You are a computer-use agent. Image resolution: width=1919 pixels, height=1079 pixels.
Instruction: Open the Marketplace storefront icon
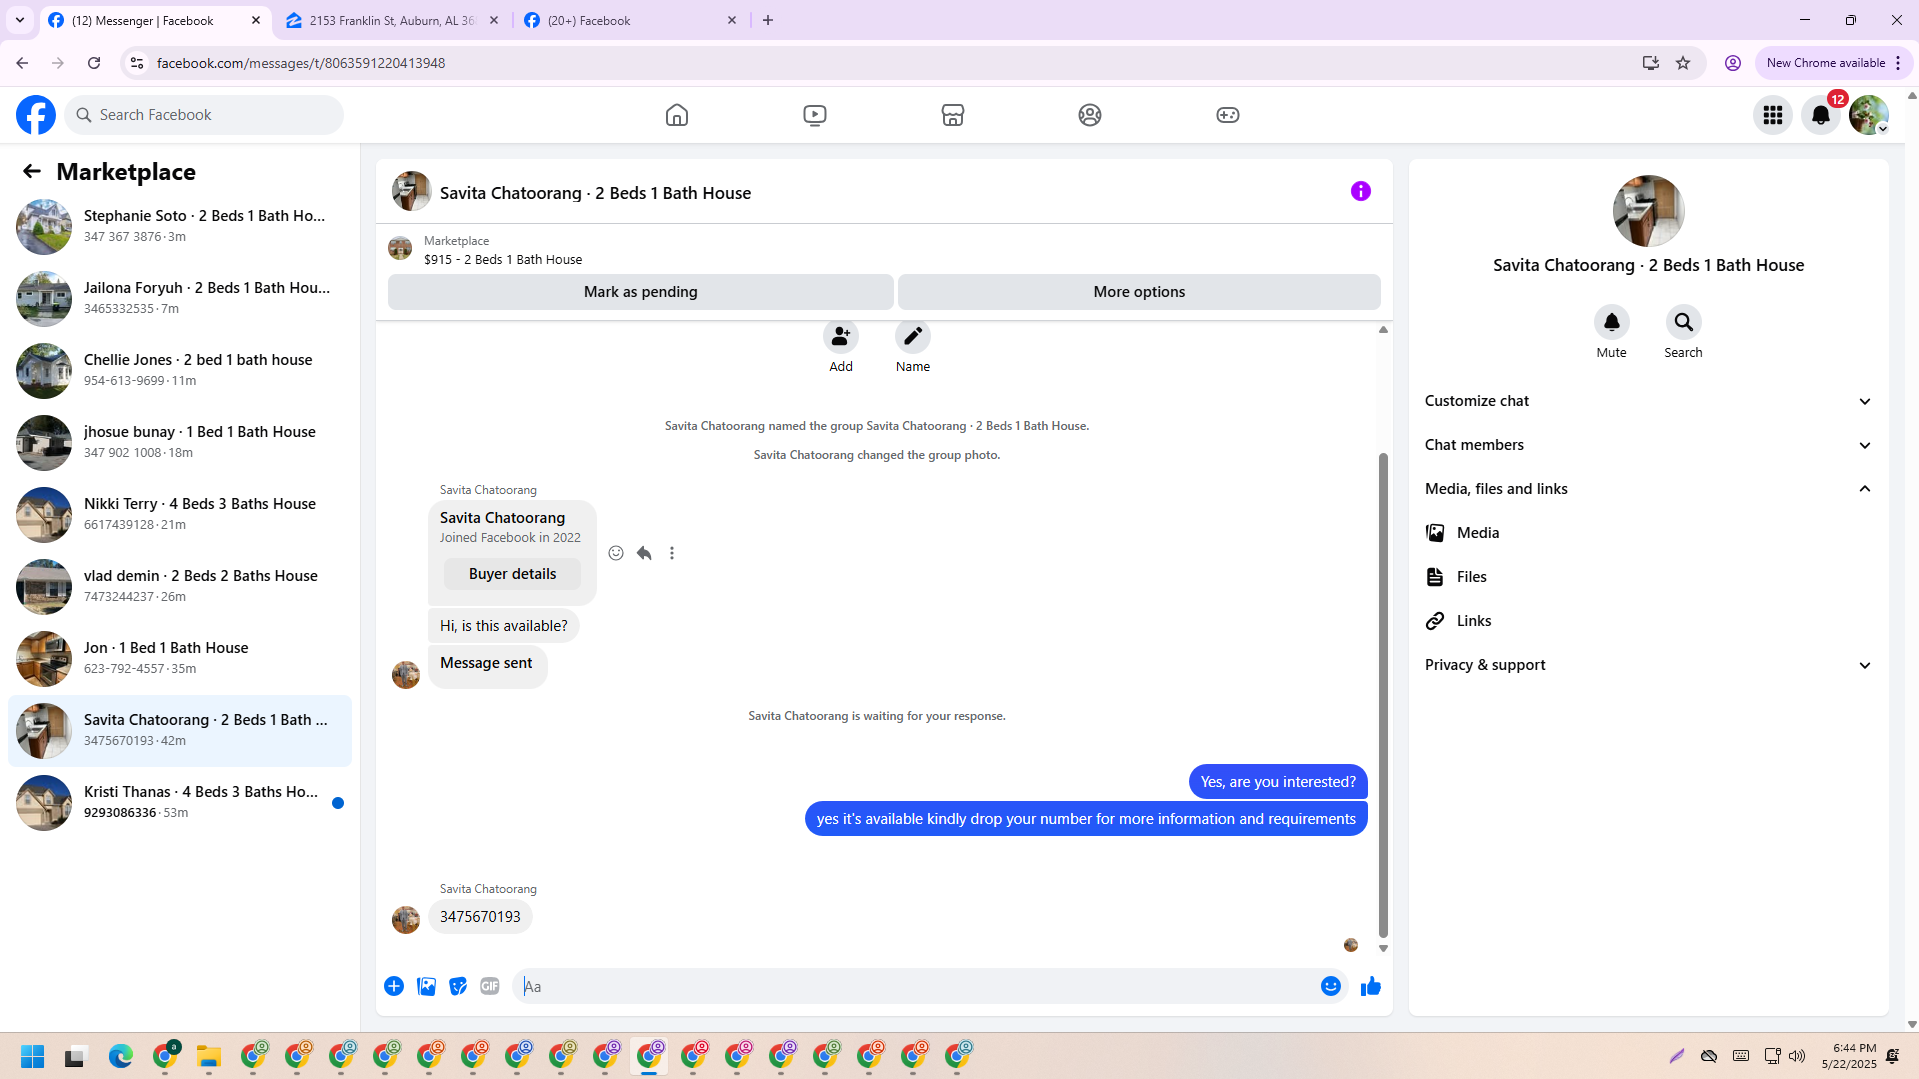pyautogui.click(x=953, y=115)
